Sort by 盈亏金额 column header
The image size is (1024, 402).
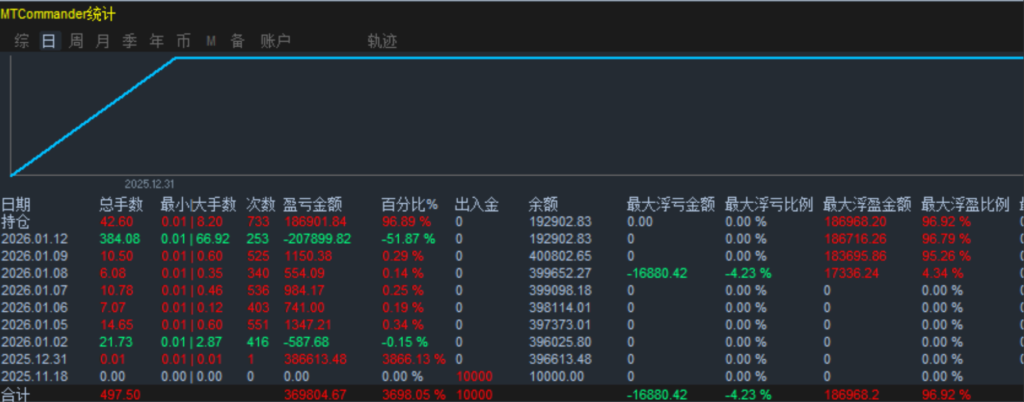tap(314, 205)
